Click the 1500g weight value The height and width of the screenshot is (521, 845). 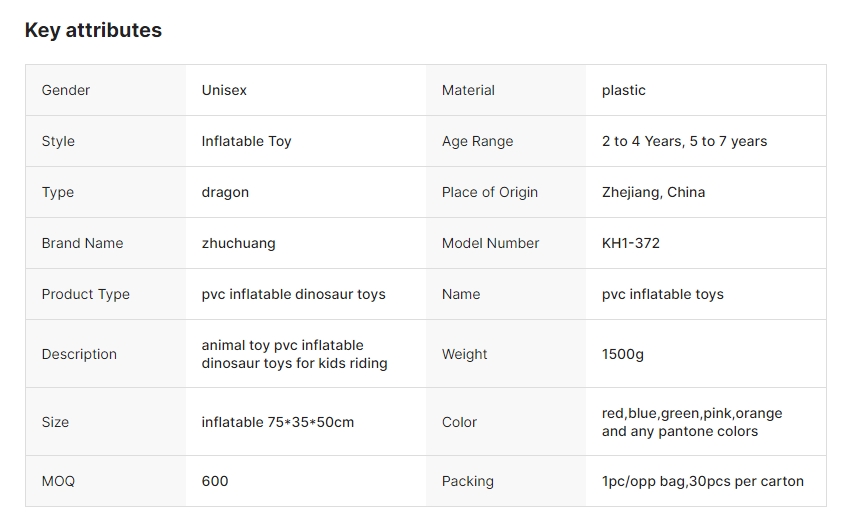[x=623, y=354]
